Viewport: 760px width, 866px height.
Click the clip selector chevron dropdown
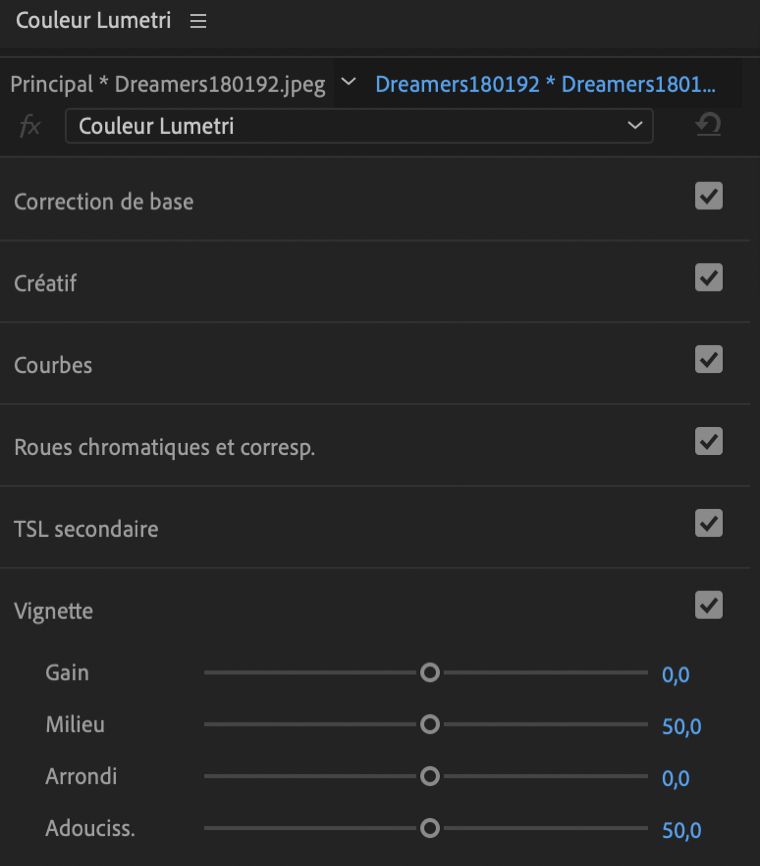348,81
